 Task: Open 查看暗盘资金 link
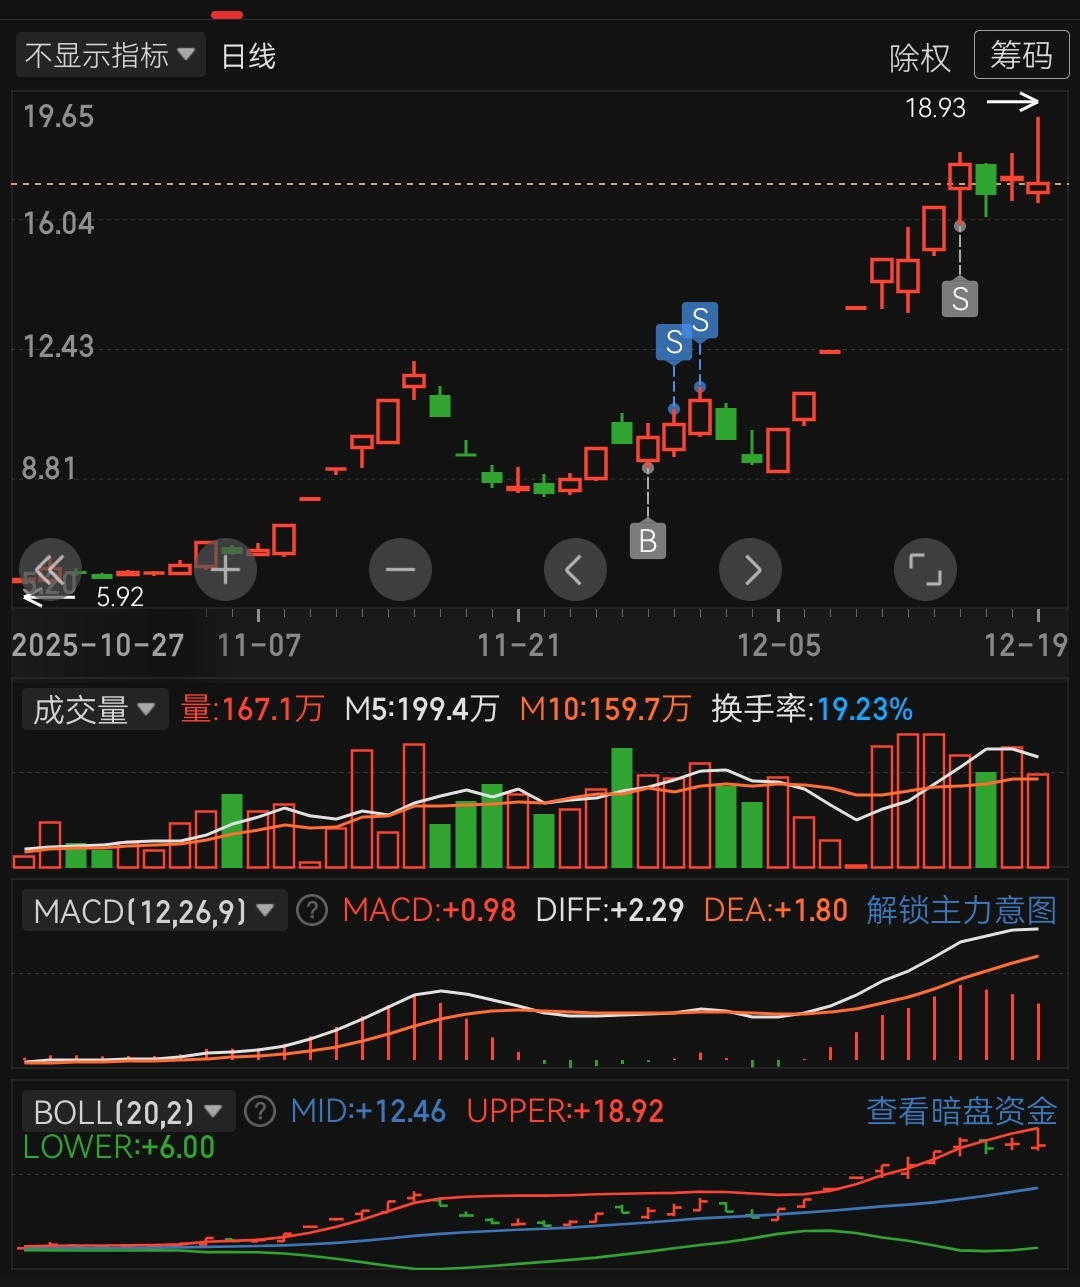(x=961, y=1111)
